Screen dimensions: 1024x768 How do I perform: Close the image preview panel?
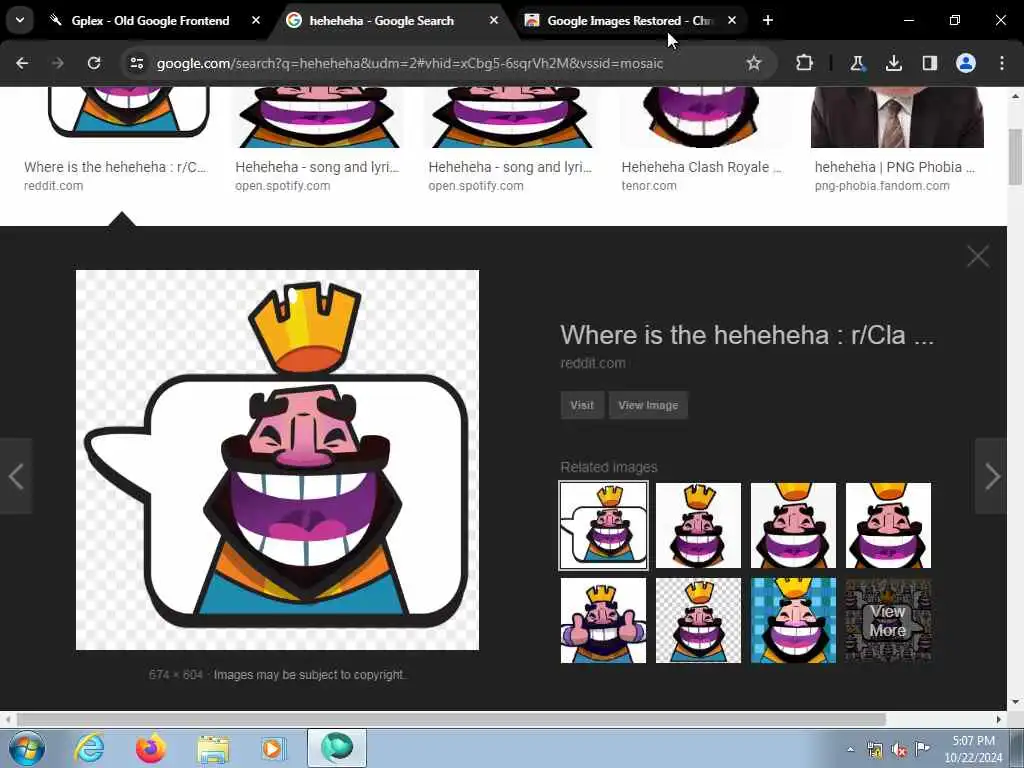coord(978,257)
